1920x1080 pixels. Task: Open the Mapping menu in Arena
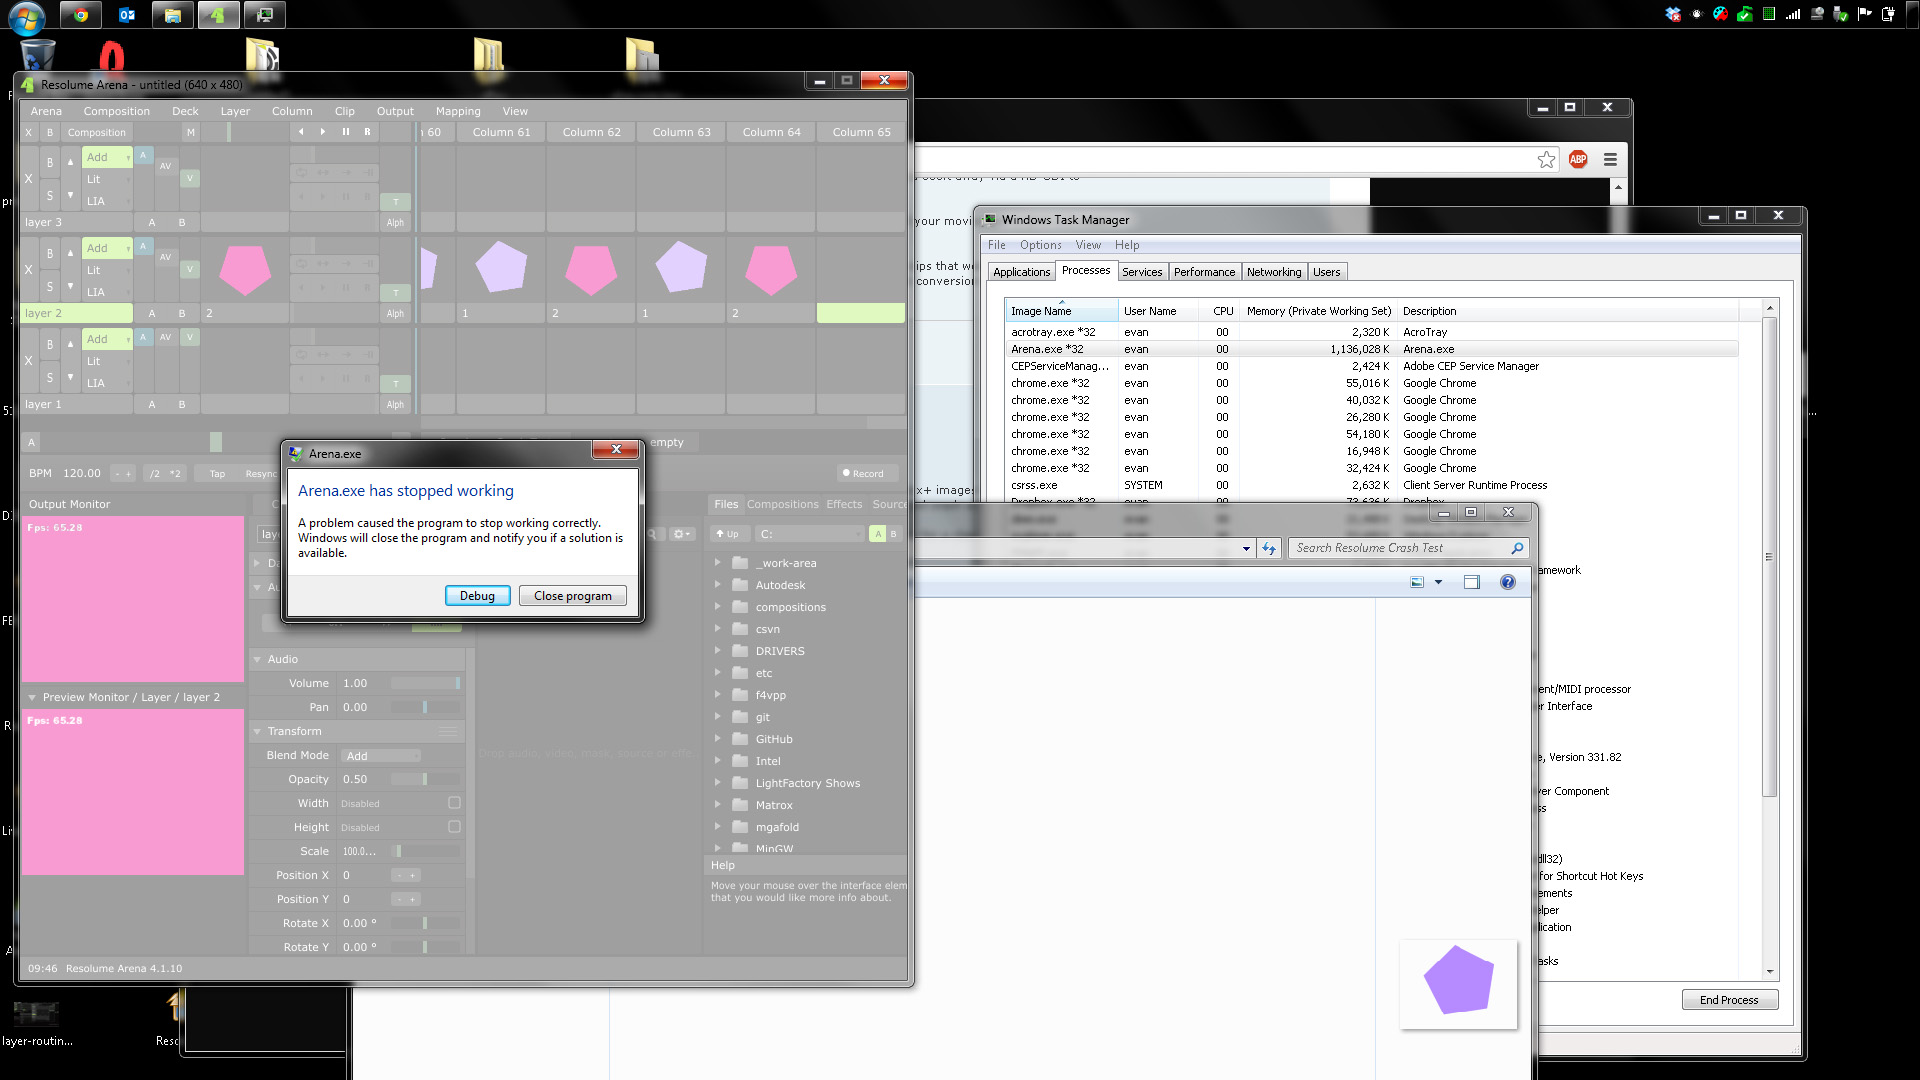point(457,111)
